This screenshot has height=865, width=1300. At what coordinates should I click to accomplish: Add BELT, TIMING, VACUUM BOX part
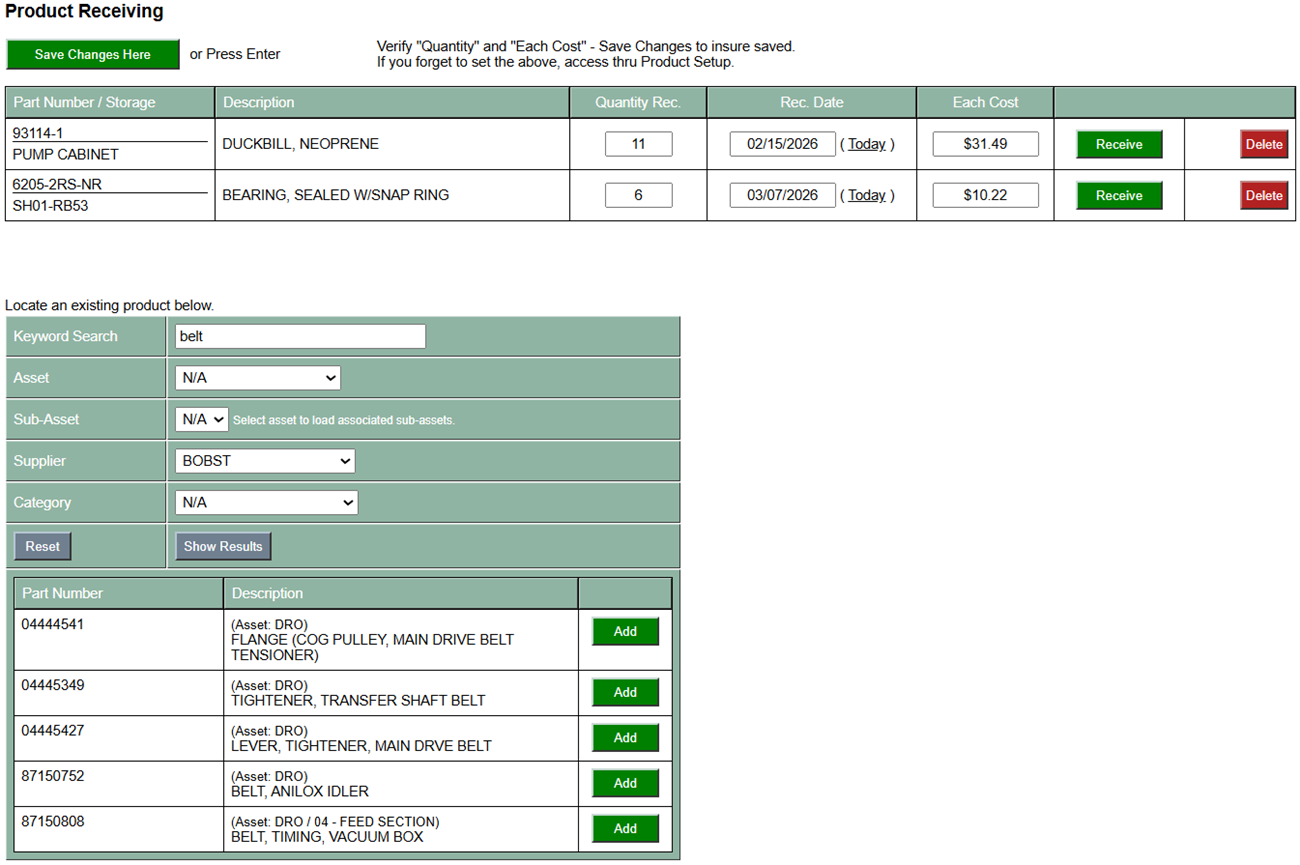[x=625, y=829]
